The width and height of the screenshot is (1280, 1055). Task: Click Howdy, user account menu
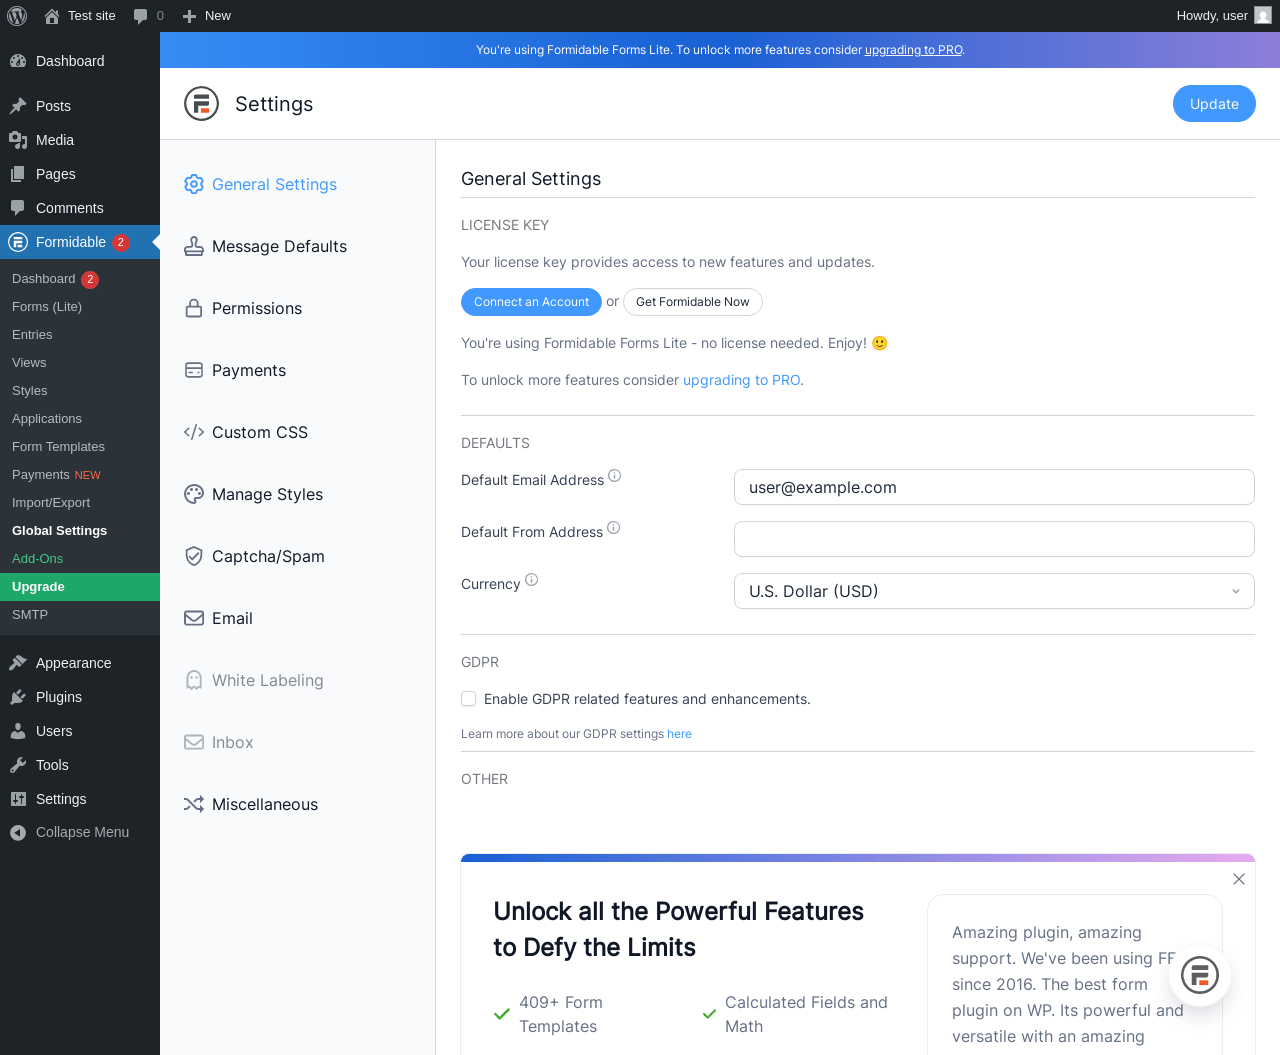click(x=1223, y=16)
